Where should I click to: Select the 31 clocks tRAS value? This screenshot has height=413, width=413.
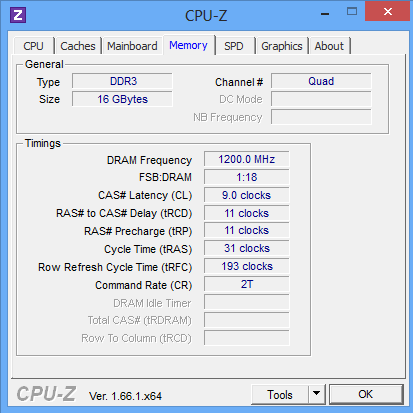click(247, 248)
